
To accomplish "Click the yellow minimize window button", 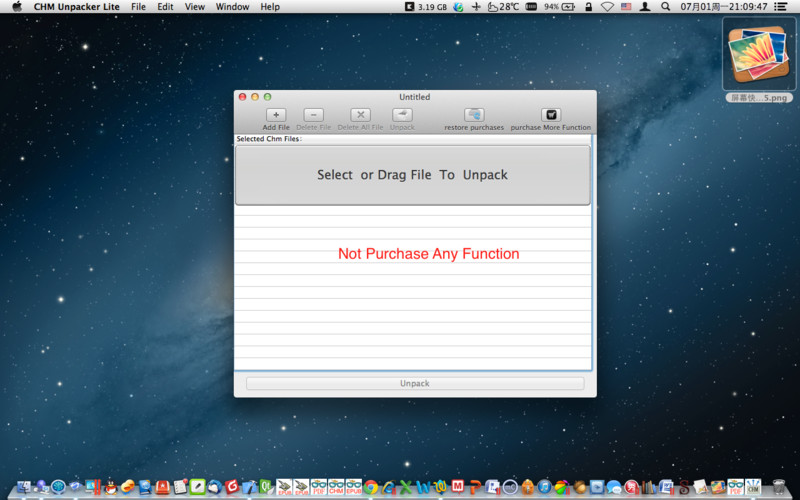I will pos(255,96).
